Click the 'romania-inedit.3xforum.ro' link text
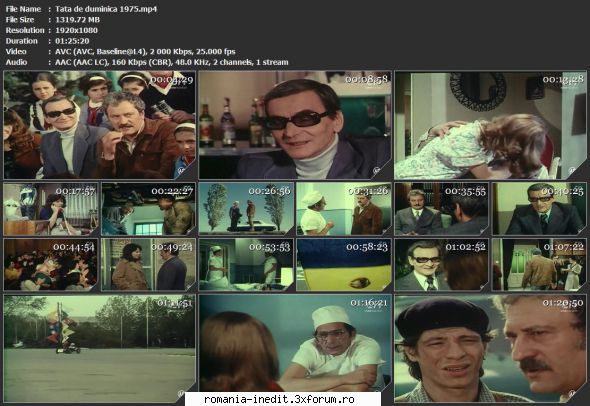 [279, 399]
